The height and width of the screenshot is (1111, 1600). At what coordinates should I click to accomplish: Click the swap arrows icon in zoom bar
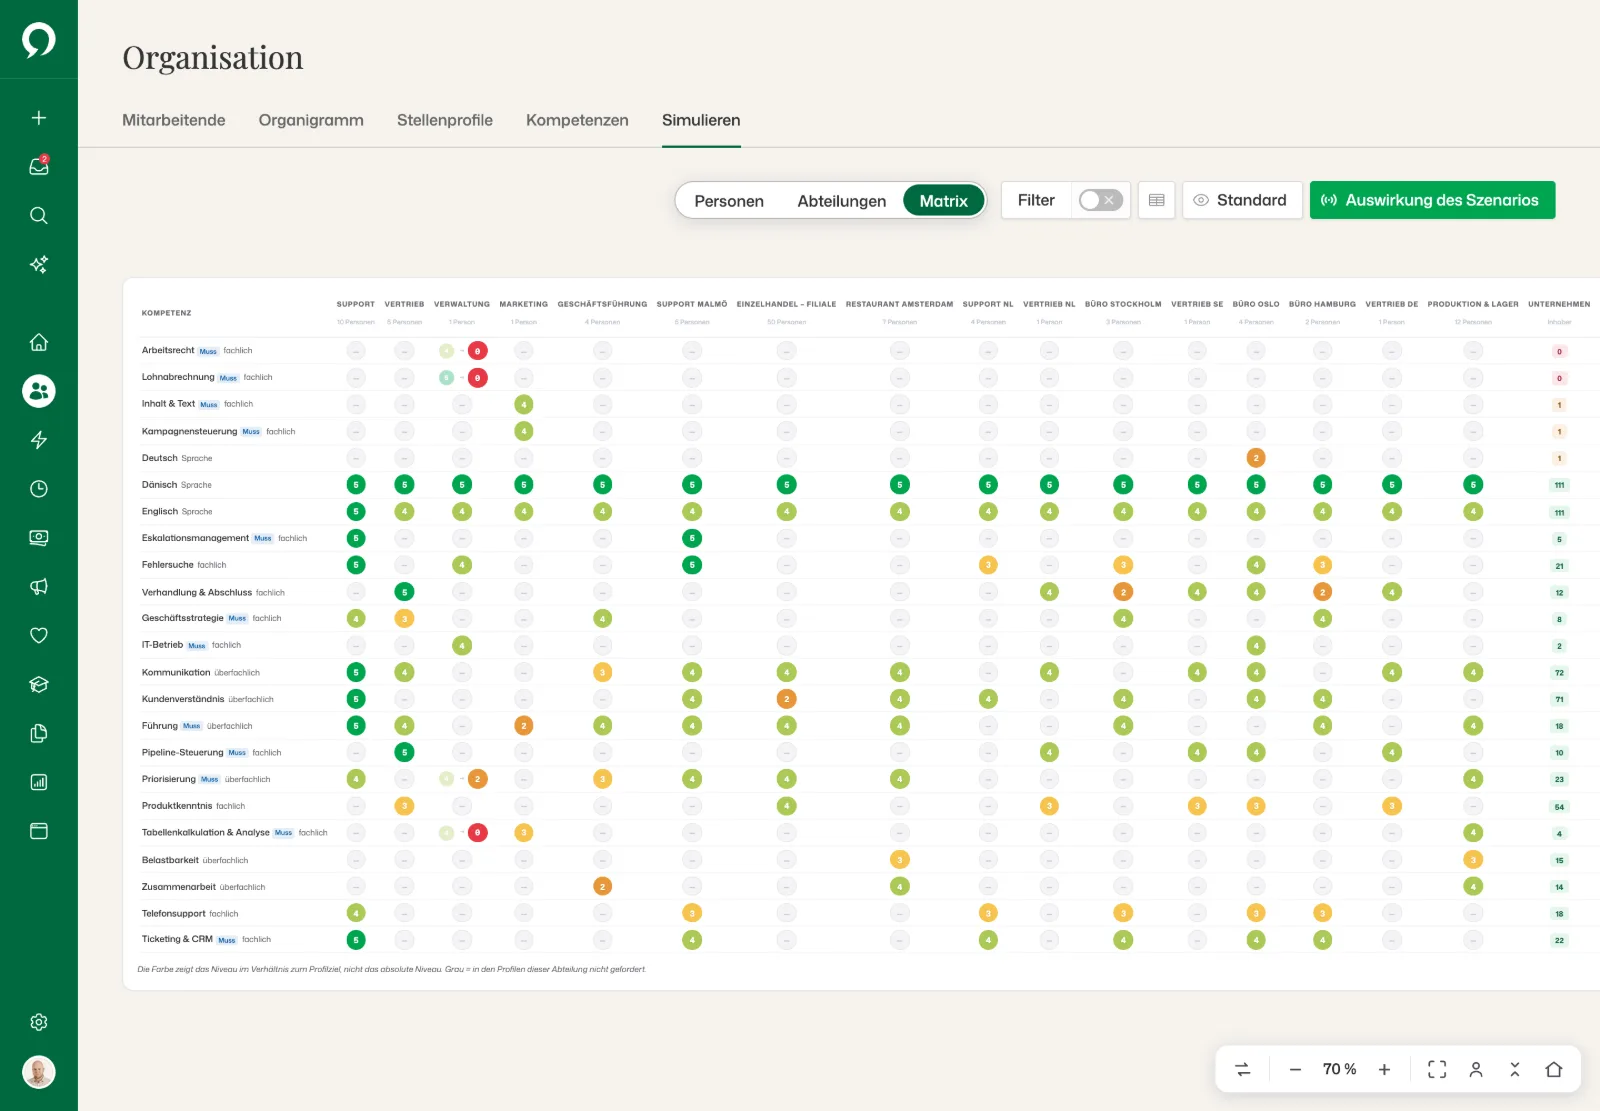1243,1069
